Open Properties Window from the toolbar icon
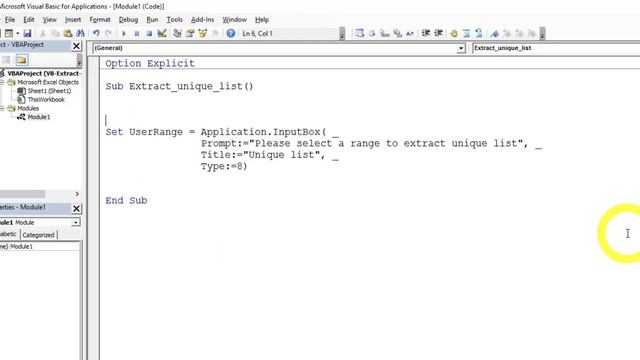 point(190,33)
